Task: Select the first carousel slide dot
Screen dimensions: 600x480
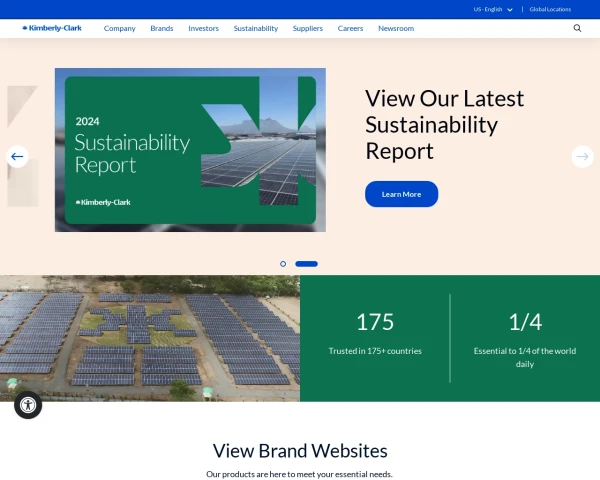Action: coord(283,264)
